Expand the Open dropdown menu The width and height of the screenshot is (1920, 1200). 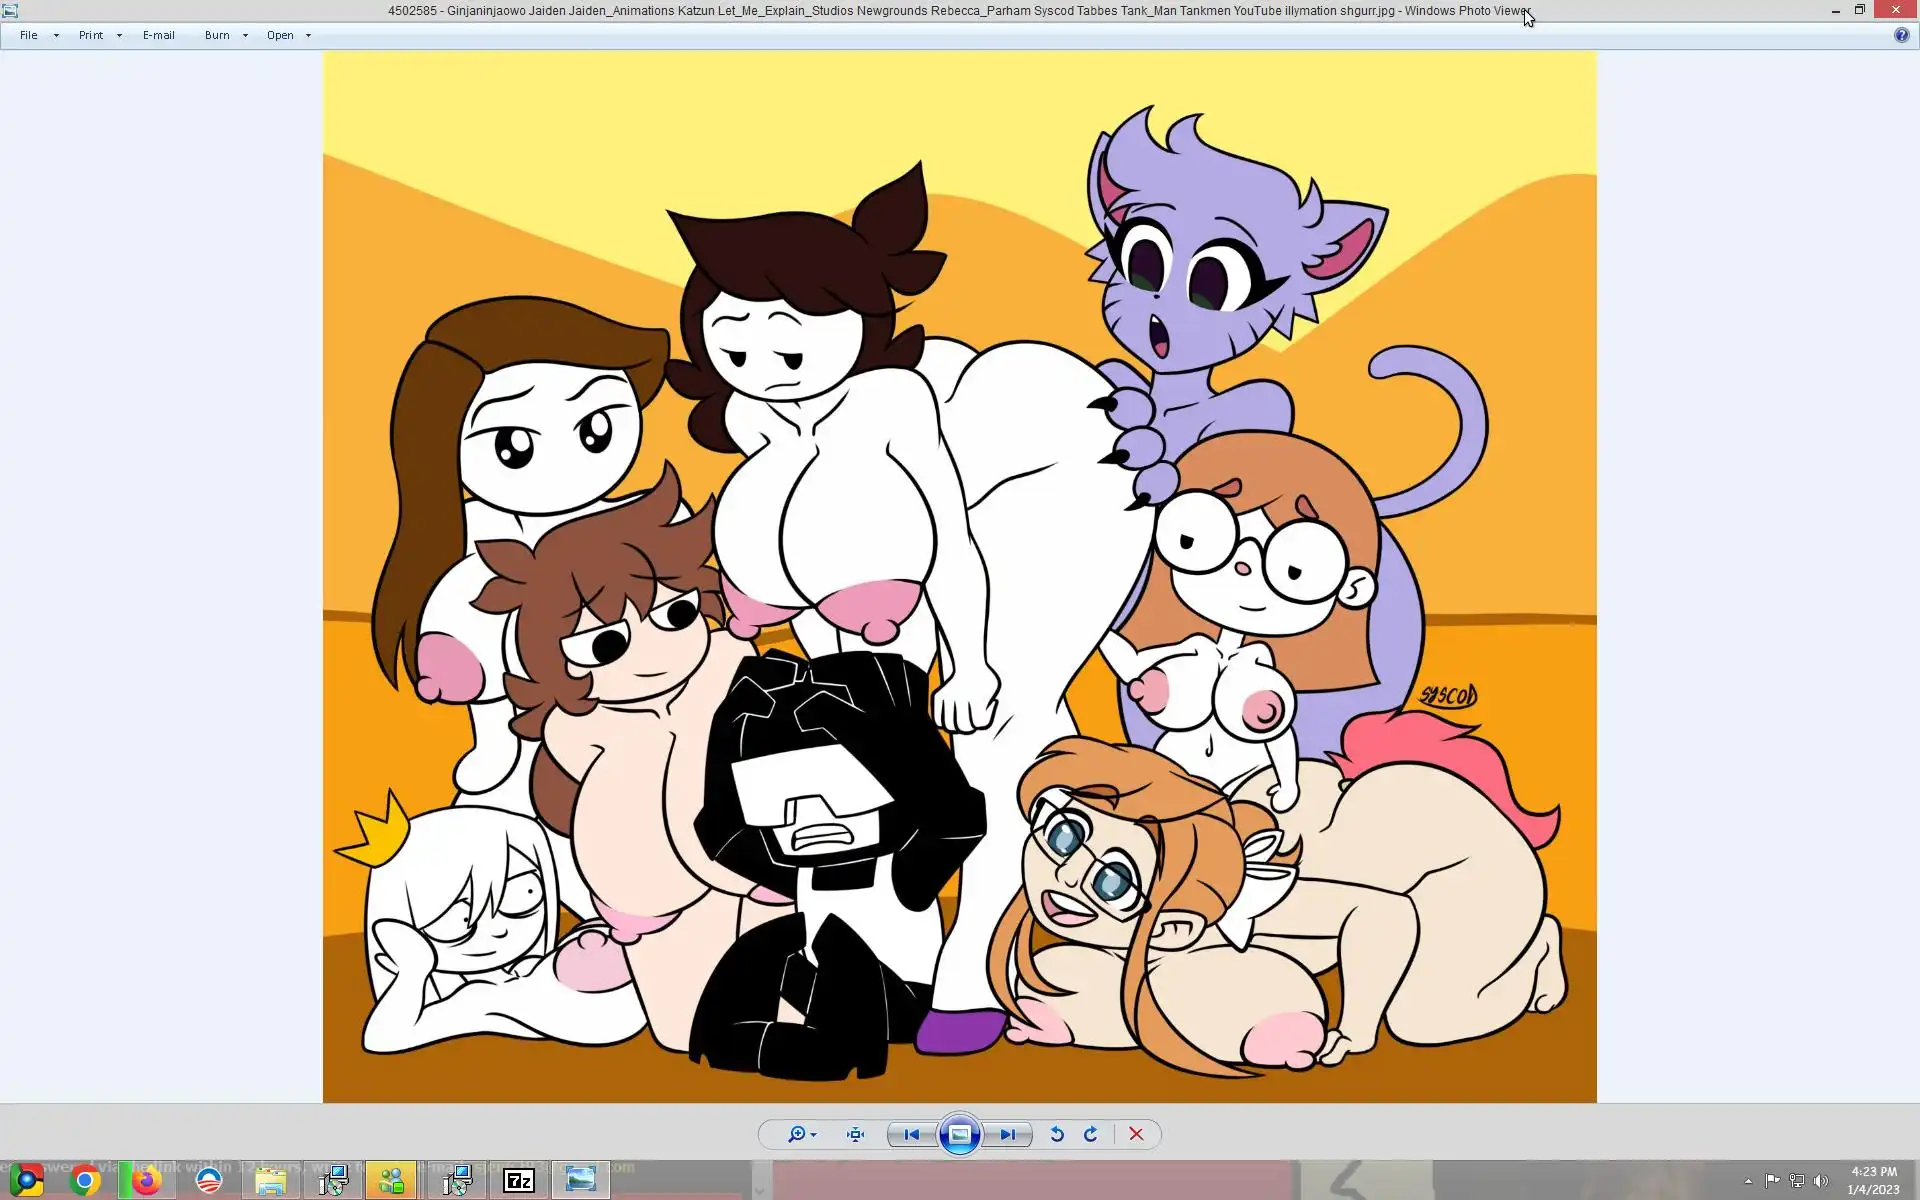(x=307, y=35)
